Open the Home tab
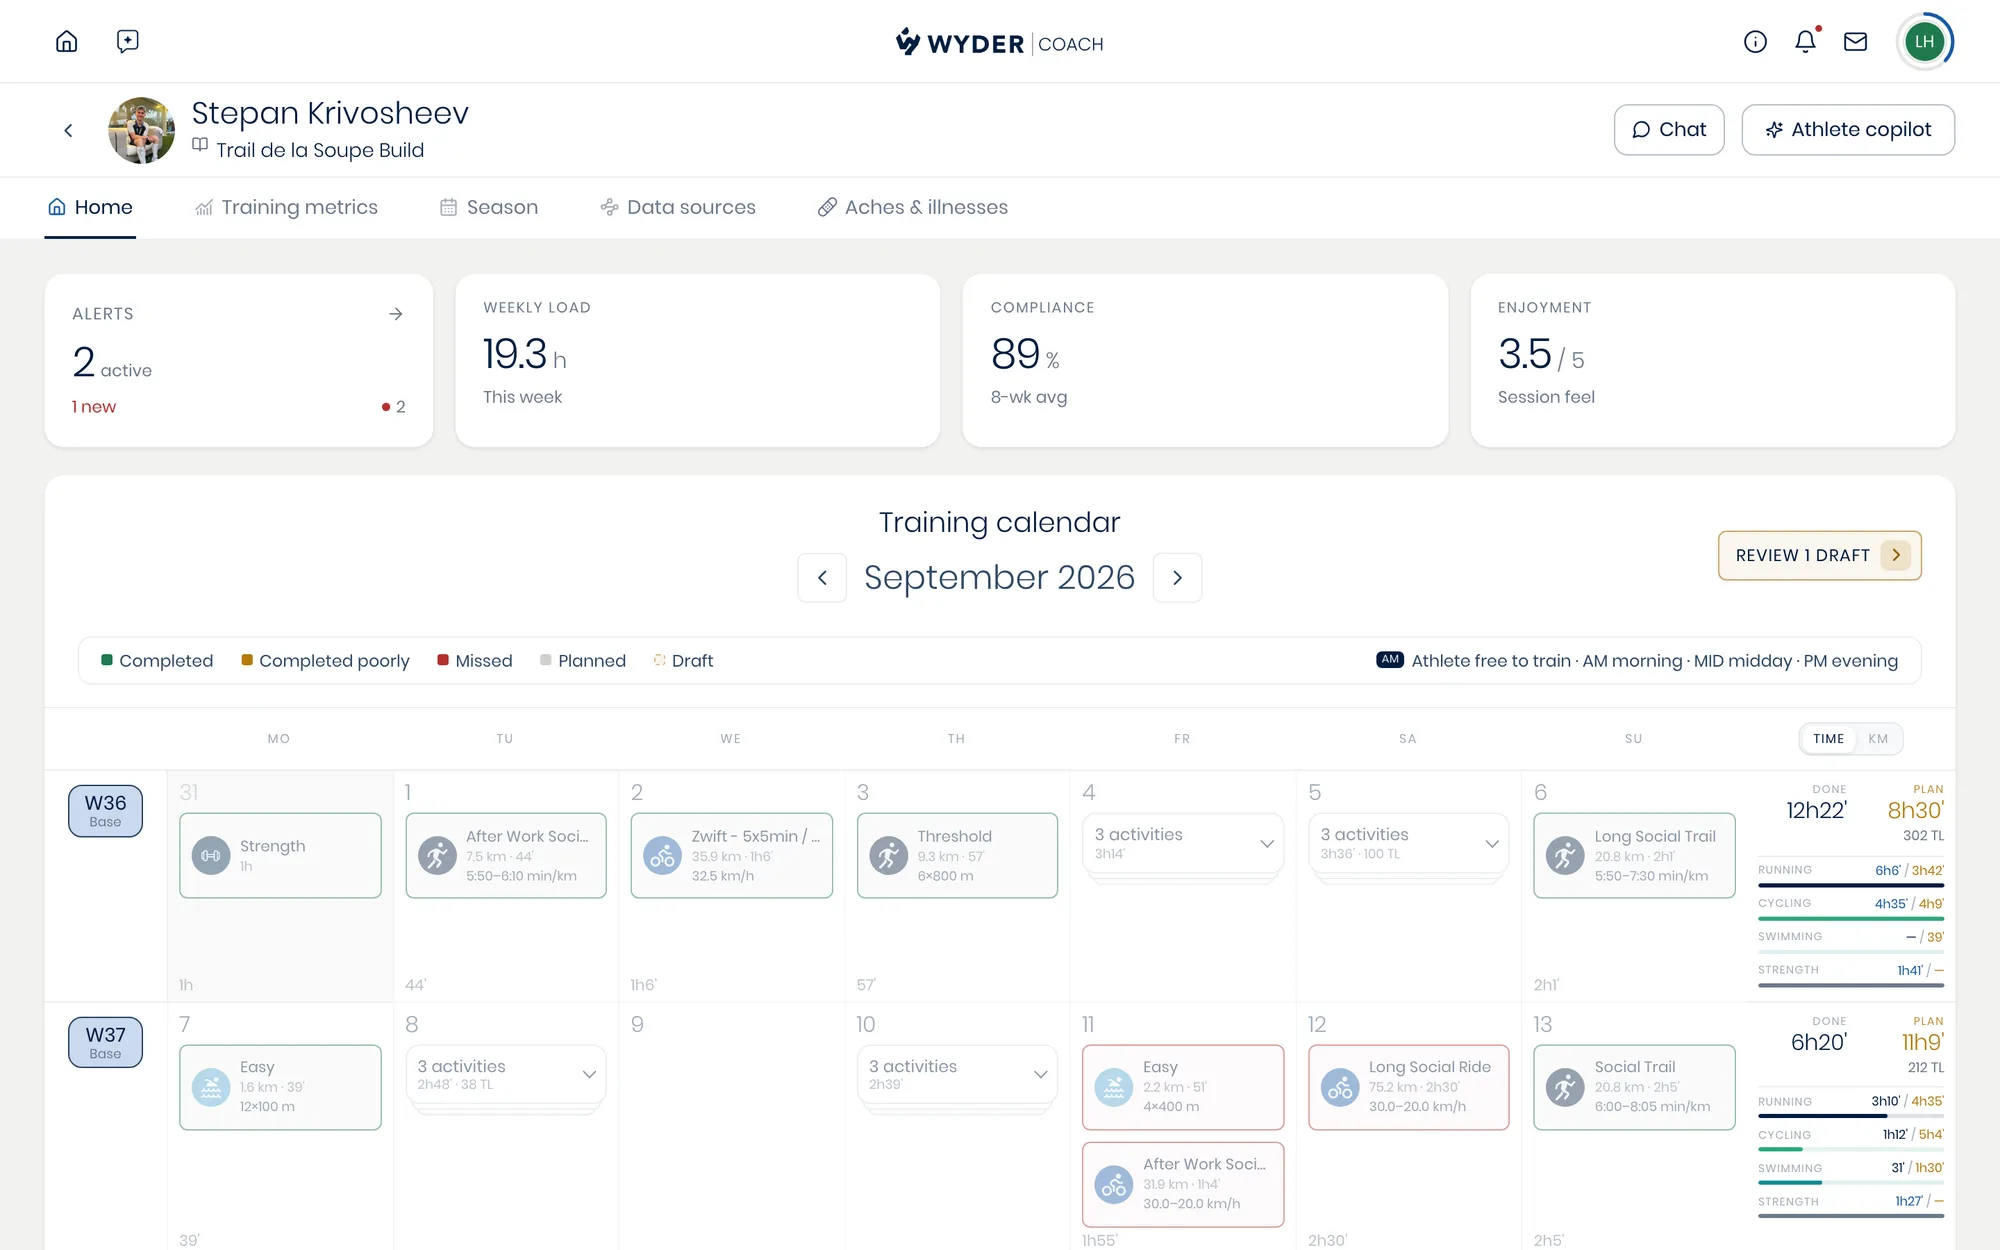Screen dimensions: 2000x1250 [90, 207]
